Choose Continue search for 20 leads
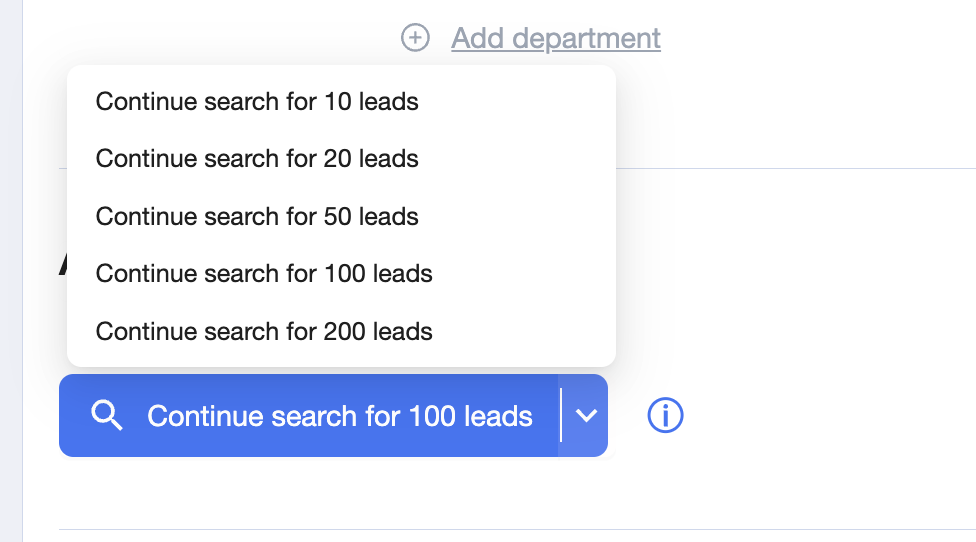Screen dimensions: 976x542 coord(341,159)
